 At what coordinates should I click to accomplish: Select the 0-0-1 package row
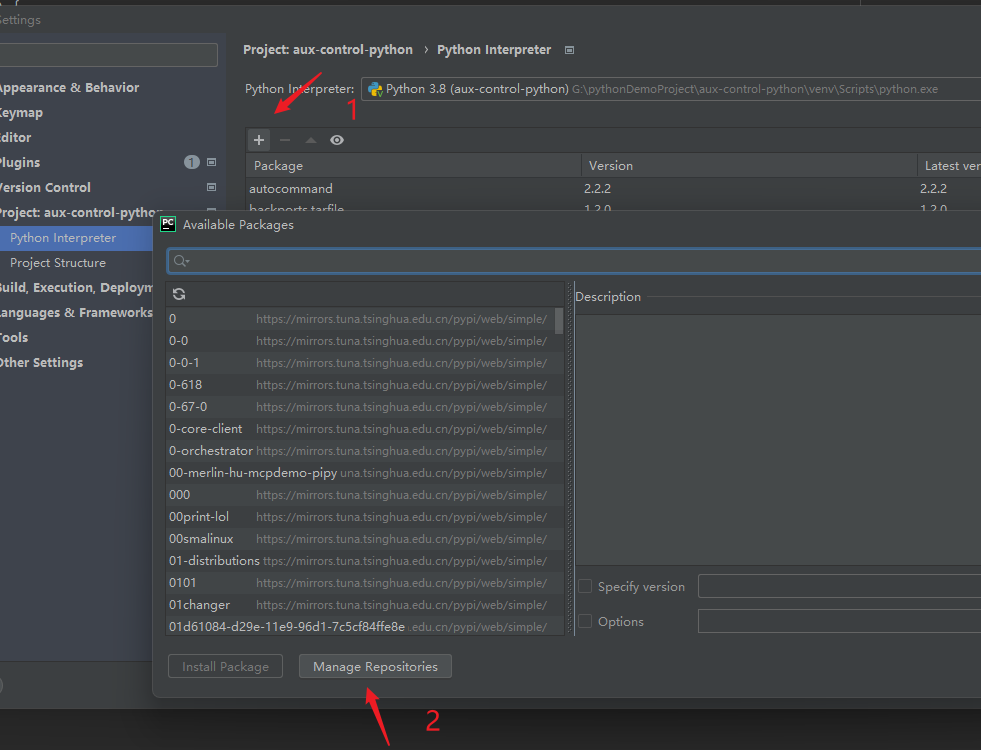[365, 363]
